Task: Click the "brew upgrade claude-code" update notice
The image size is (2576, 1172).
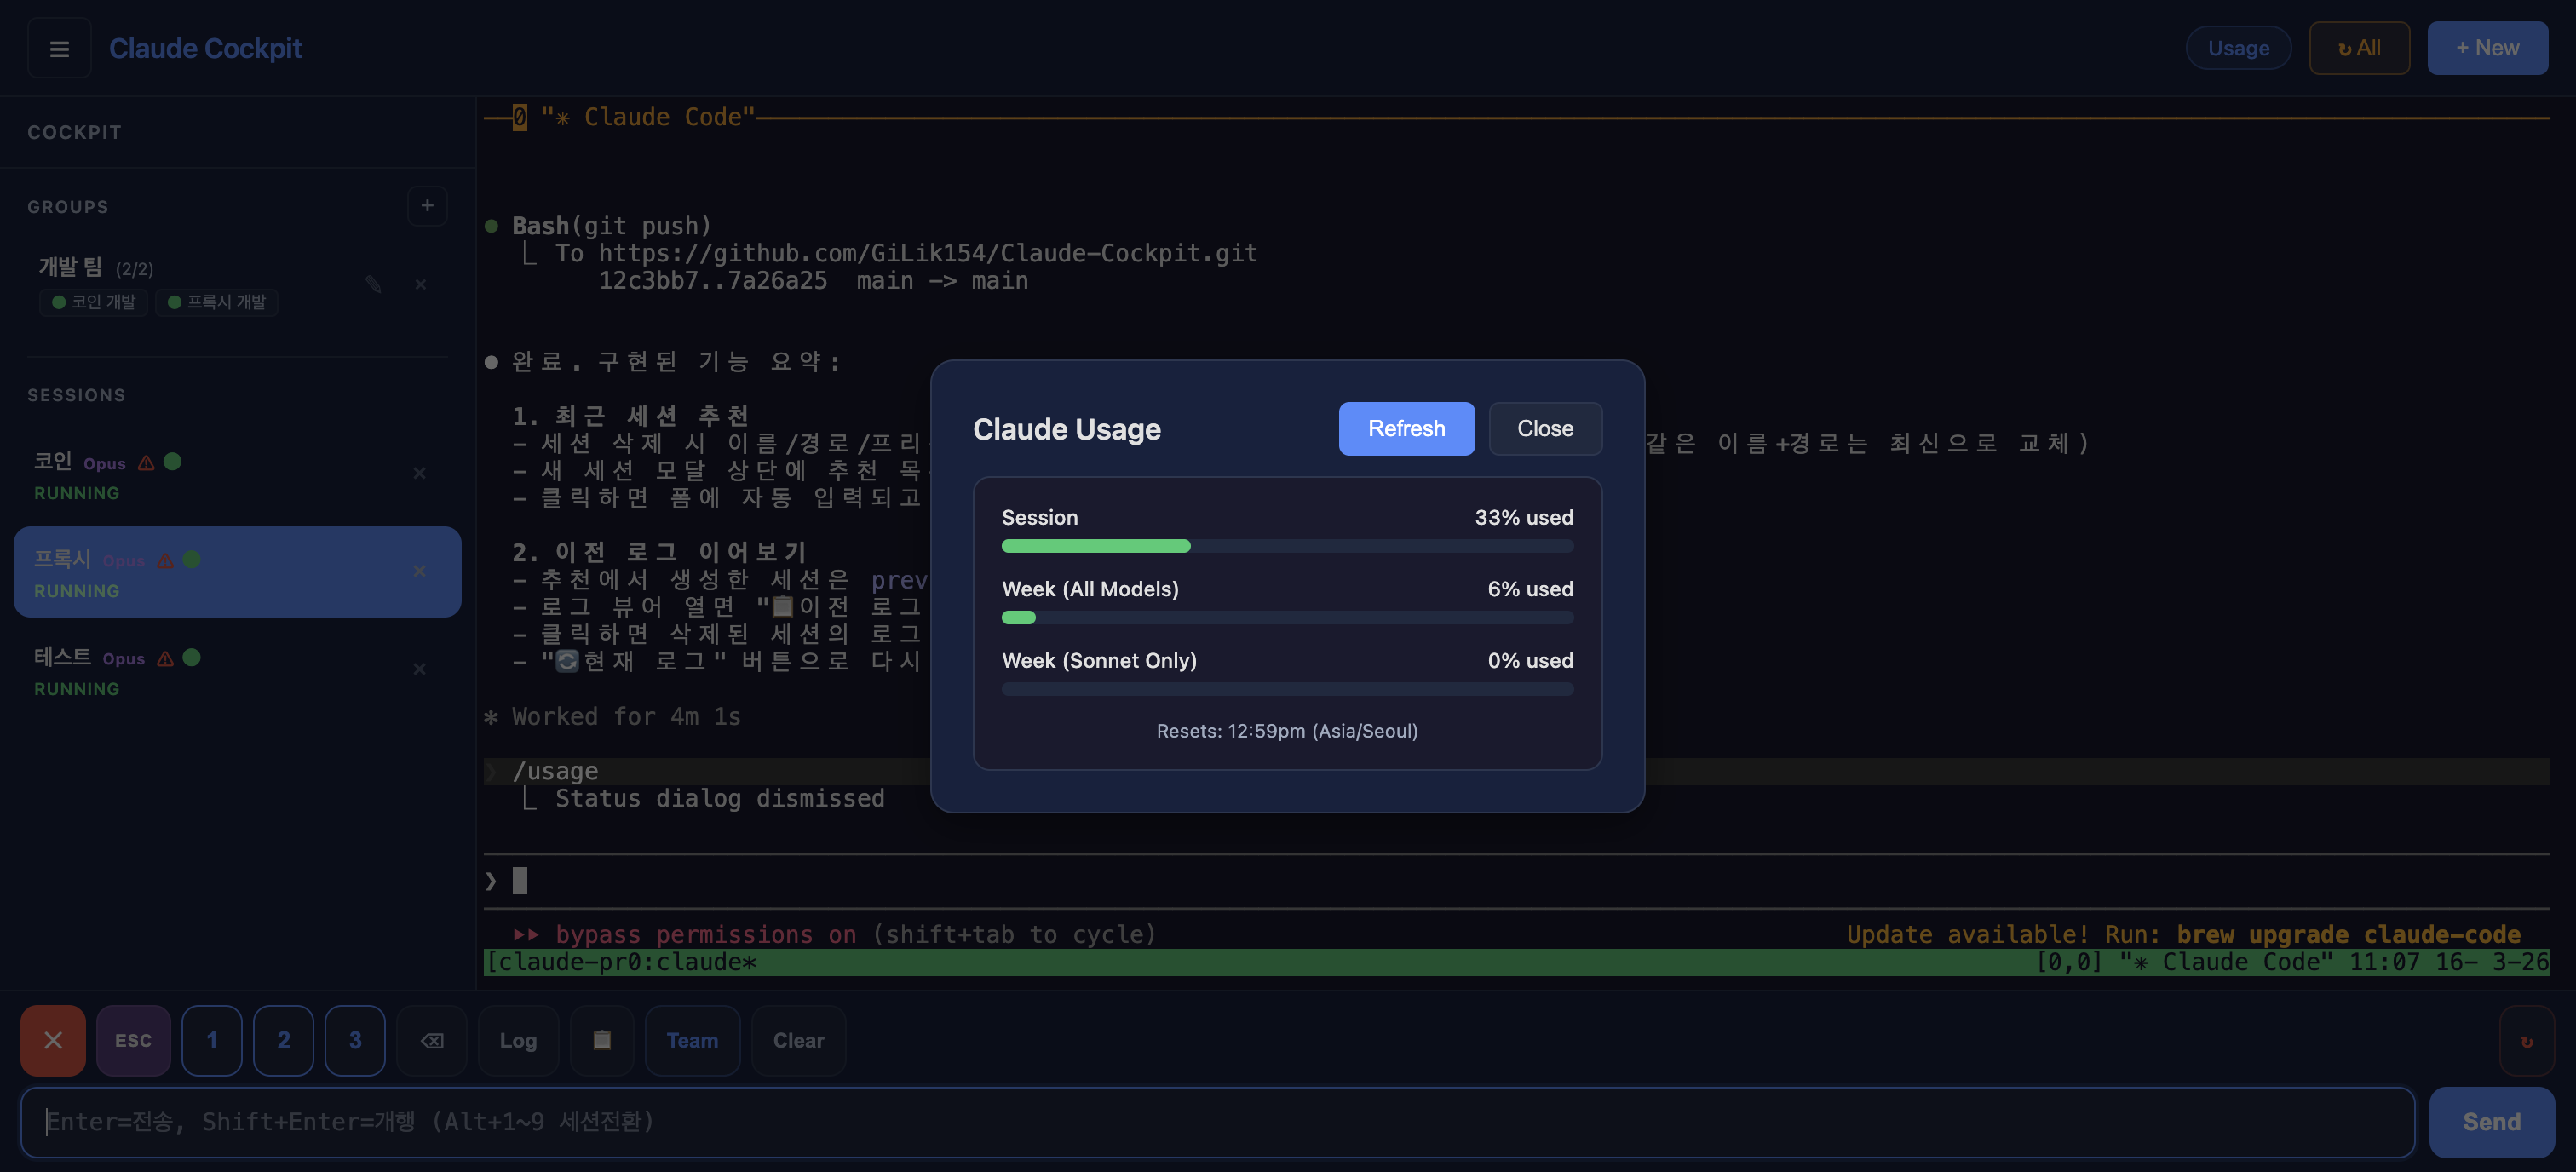Action: [x=2348, y=934]
